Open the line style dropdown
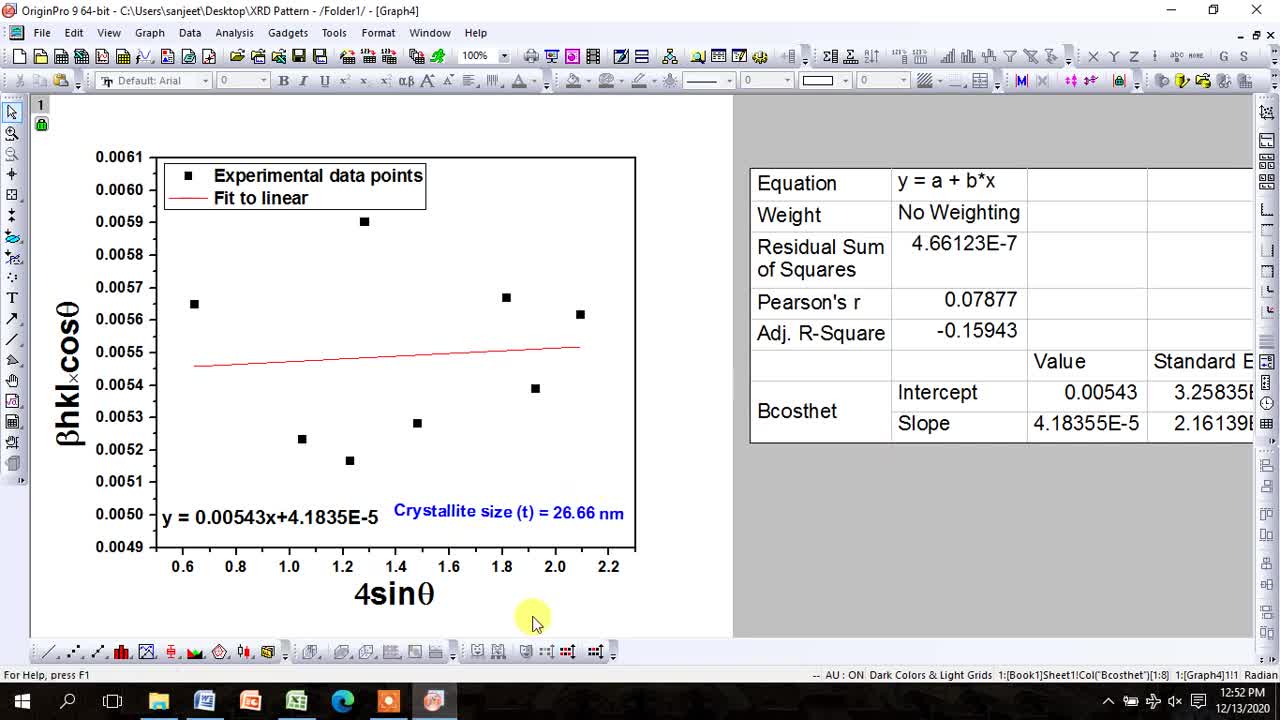The image size is (1280, 720). pyautogui.click(x=729, y=81)
